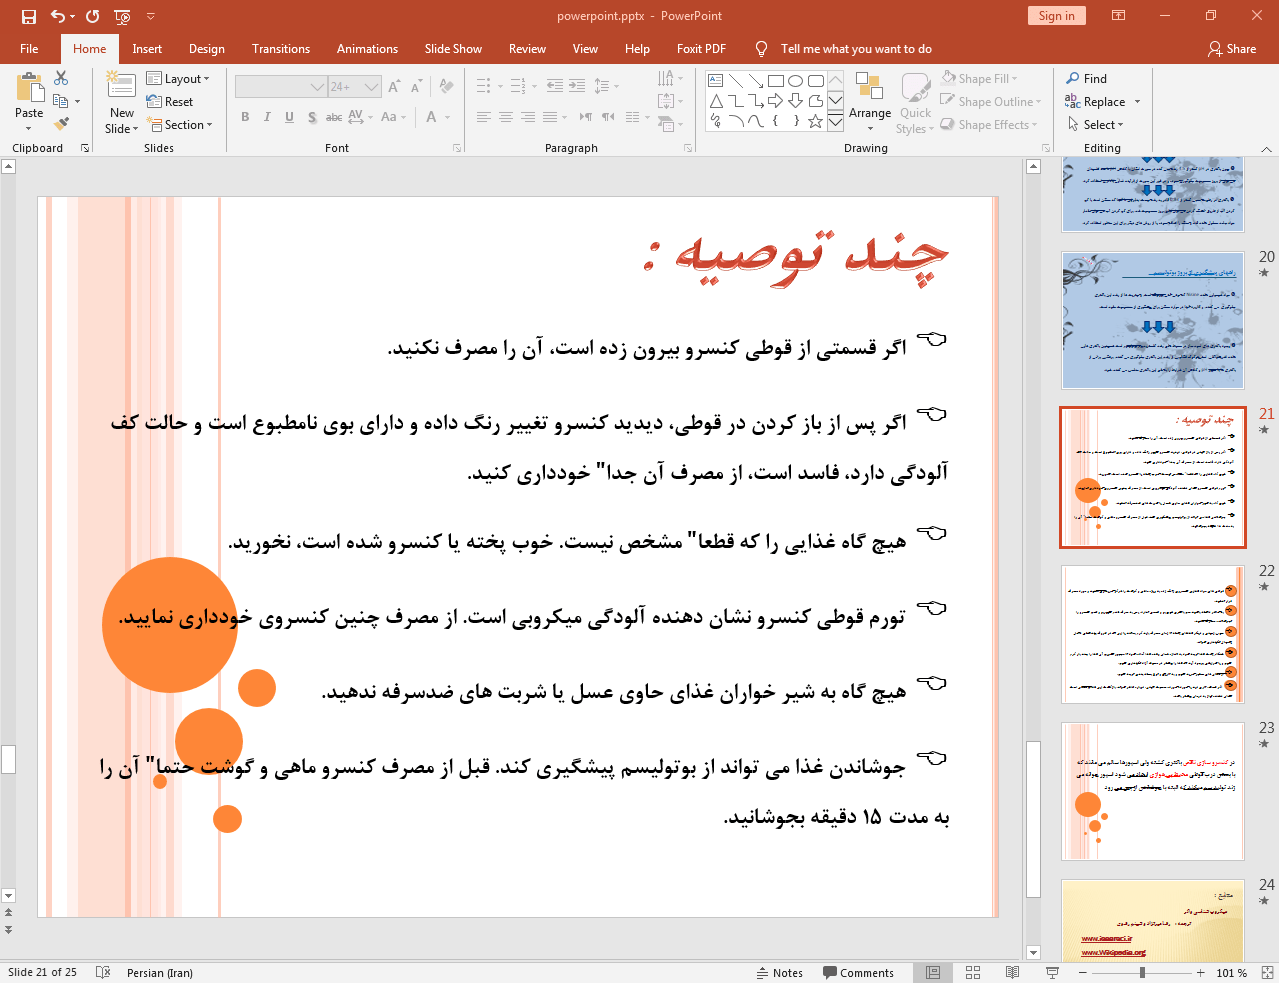This screenshot has width=1279, height=983.
Task: Open the Insert tab
Action: pyautogui.click(x=147, y=48)
